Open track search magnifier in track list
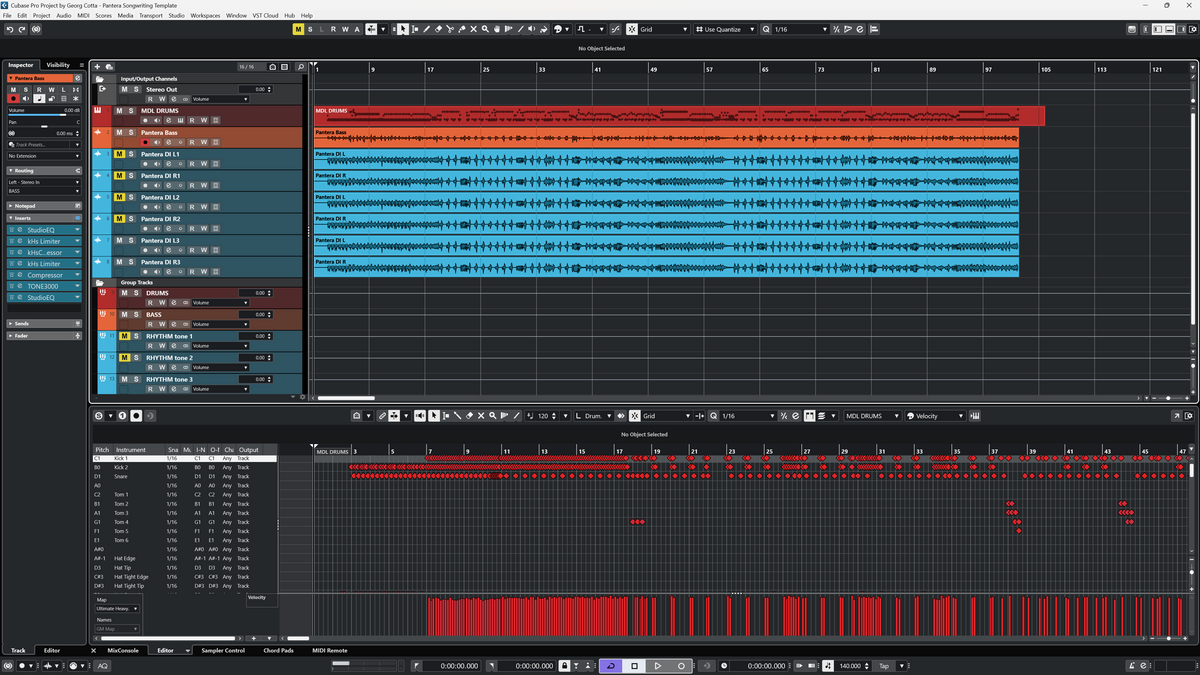Screen dimensions: 1200x675 coord(301,67)
